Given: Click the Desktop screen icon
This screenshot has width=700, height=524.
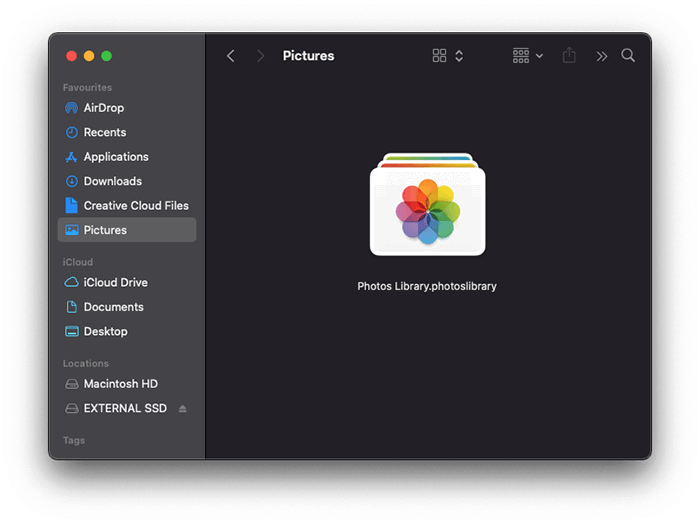Looking at the screenshot, I should pos(71,332).
